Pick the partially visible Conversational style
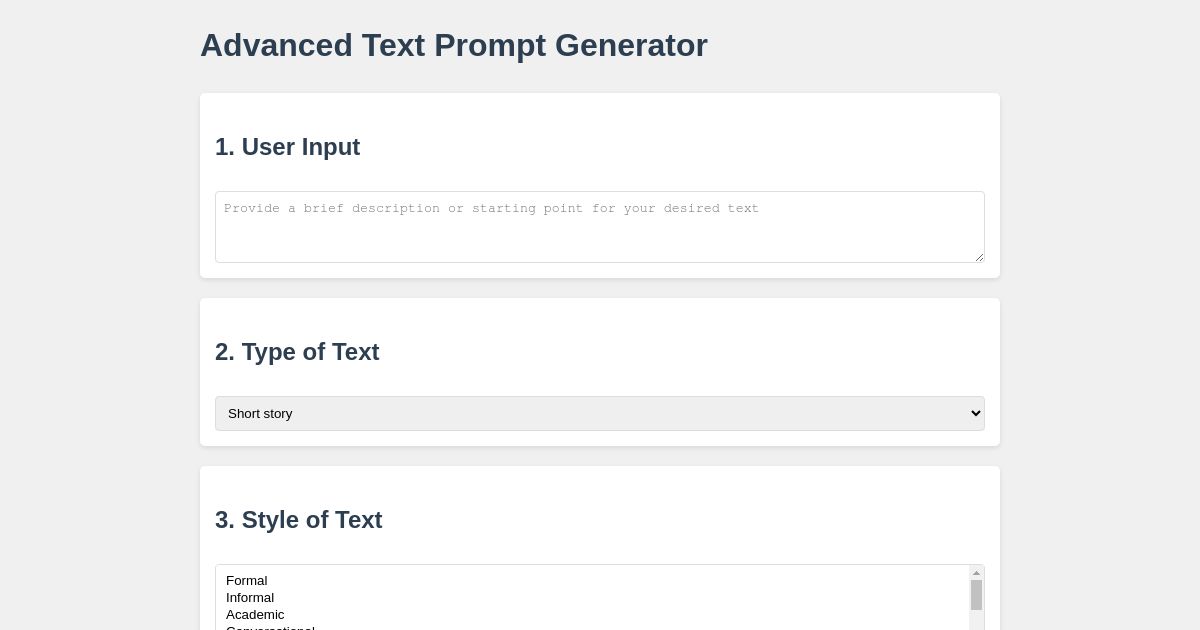This screenshot has width=1200, height=630. coord(270,627)
